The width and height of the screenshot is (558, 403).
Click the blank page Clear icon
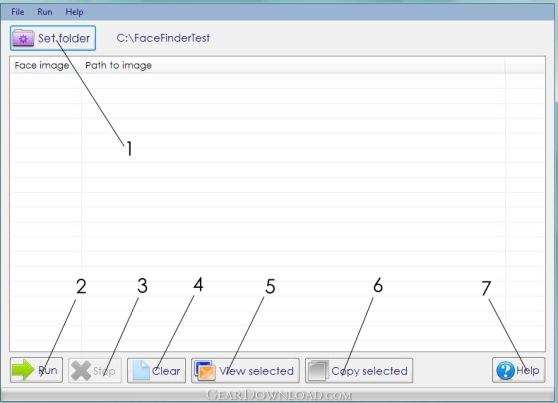[x=141, y=371]
